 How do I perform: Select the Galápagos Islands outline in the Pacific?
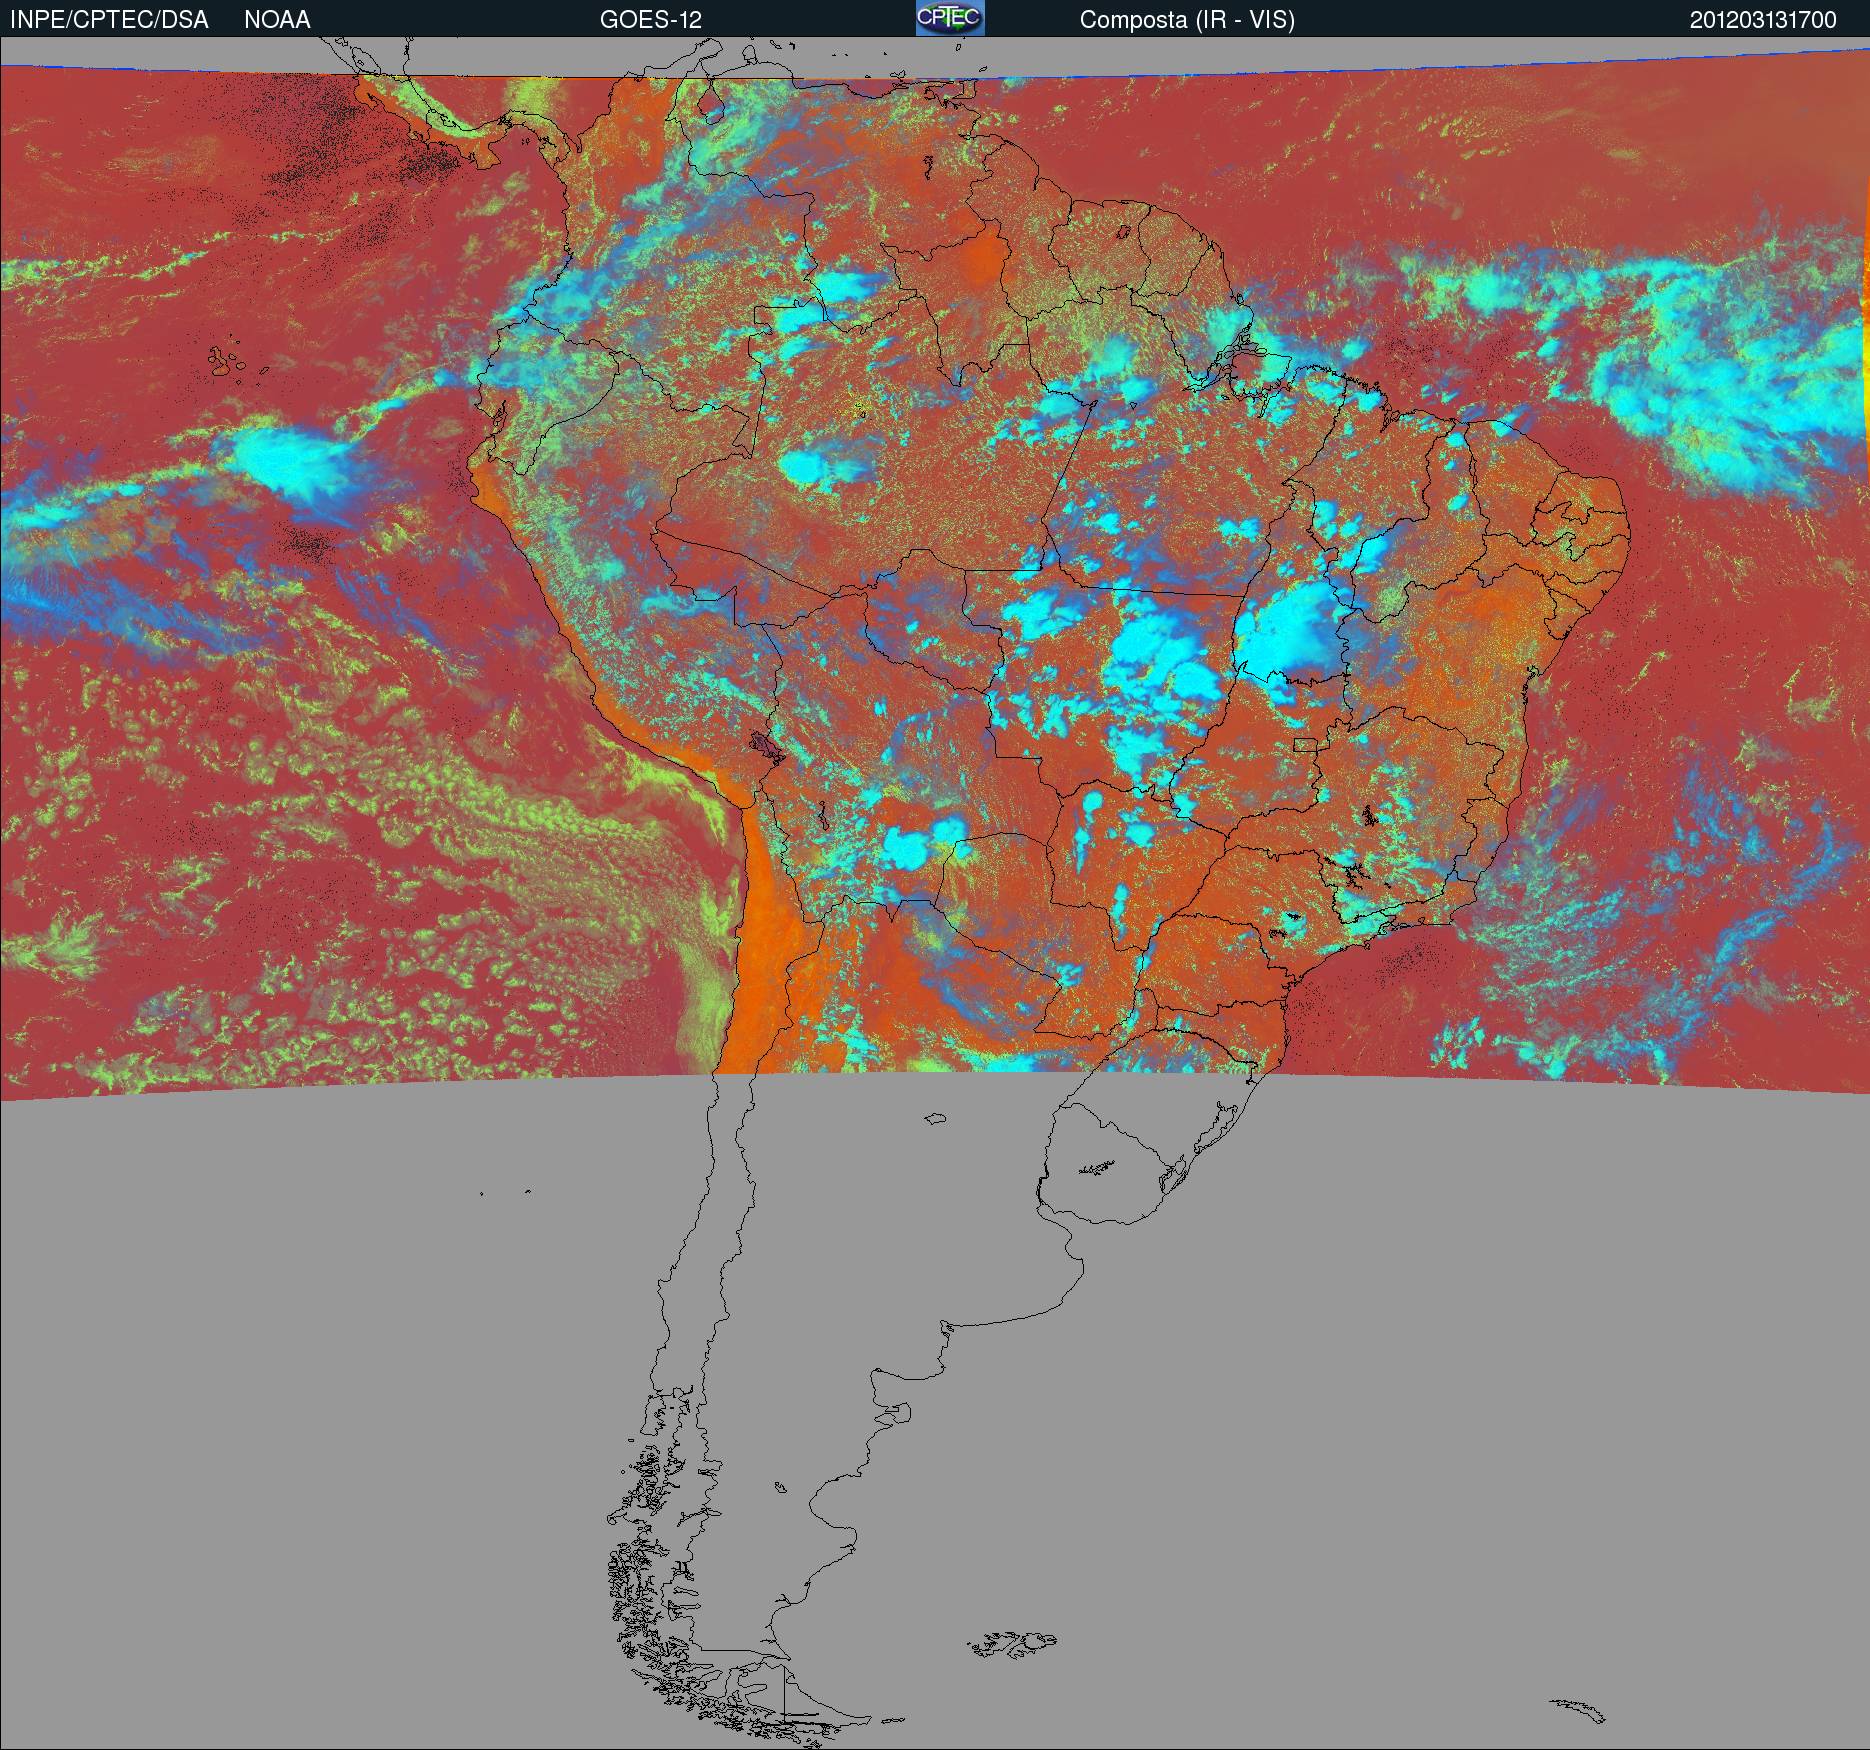click(228, 362)
